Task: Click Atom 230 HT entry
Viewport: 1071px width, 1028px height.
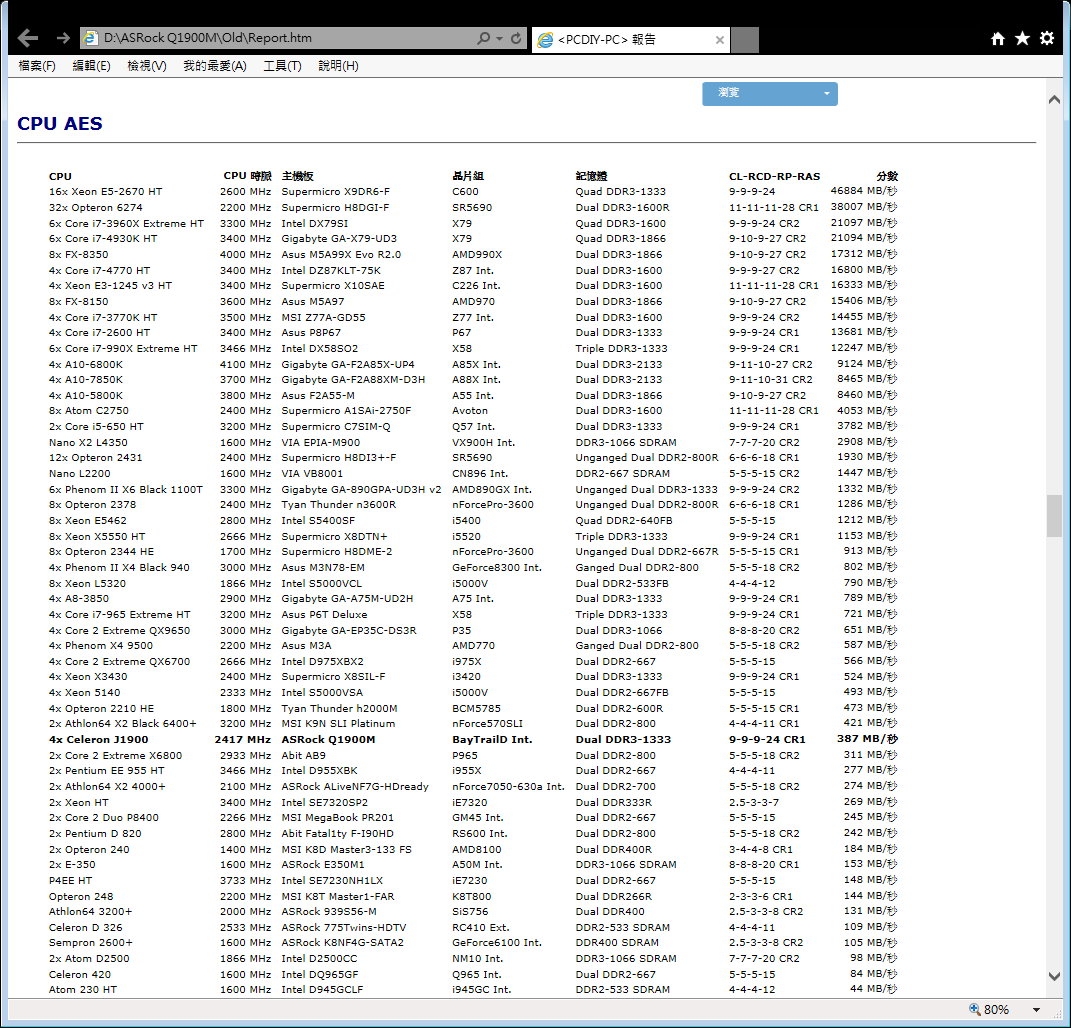Action: click(83, 990)
